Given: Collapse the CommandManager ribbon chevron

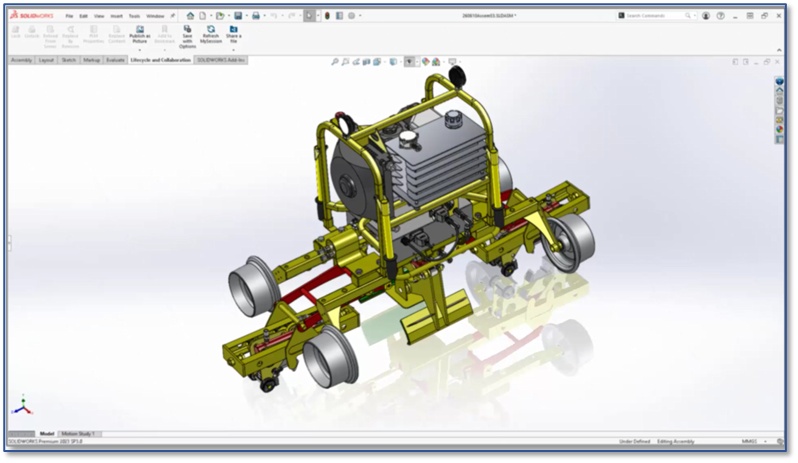Looking at the screenshot, I should (x=779, y=50).
